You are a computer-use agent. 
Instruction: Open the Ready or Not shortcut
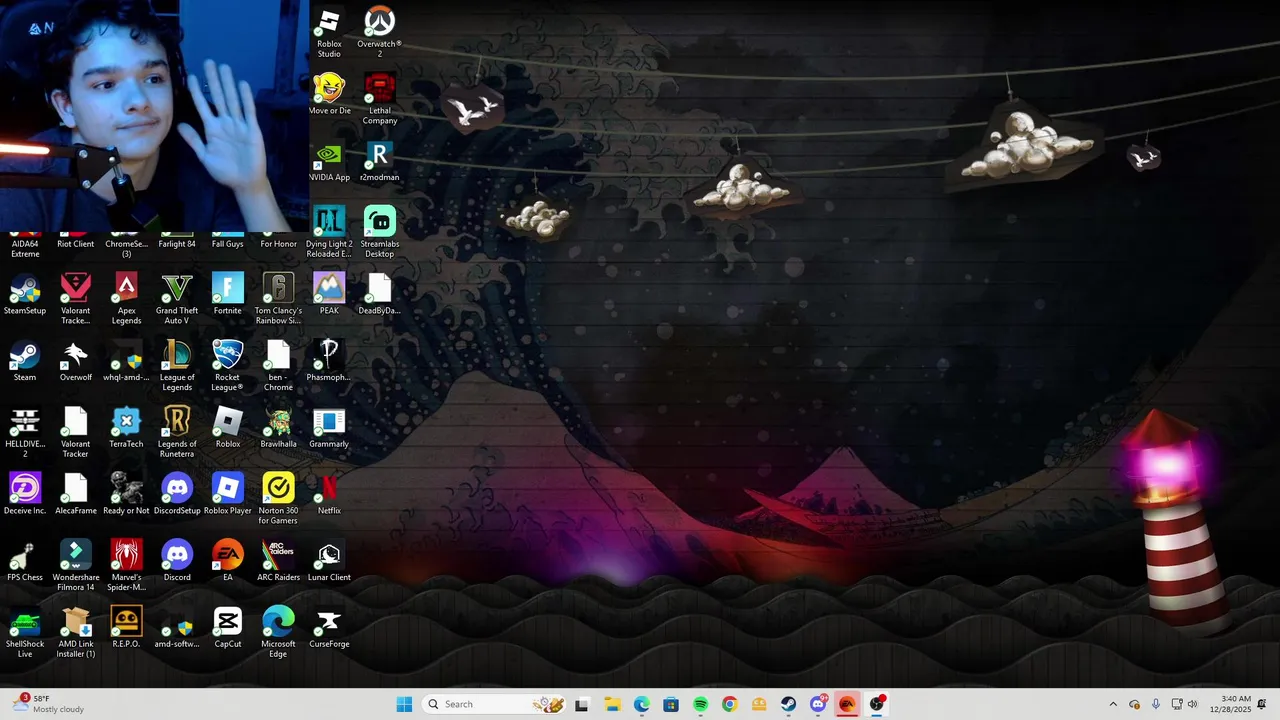[x=126, y=494]
